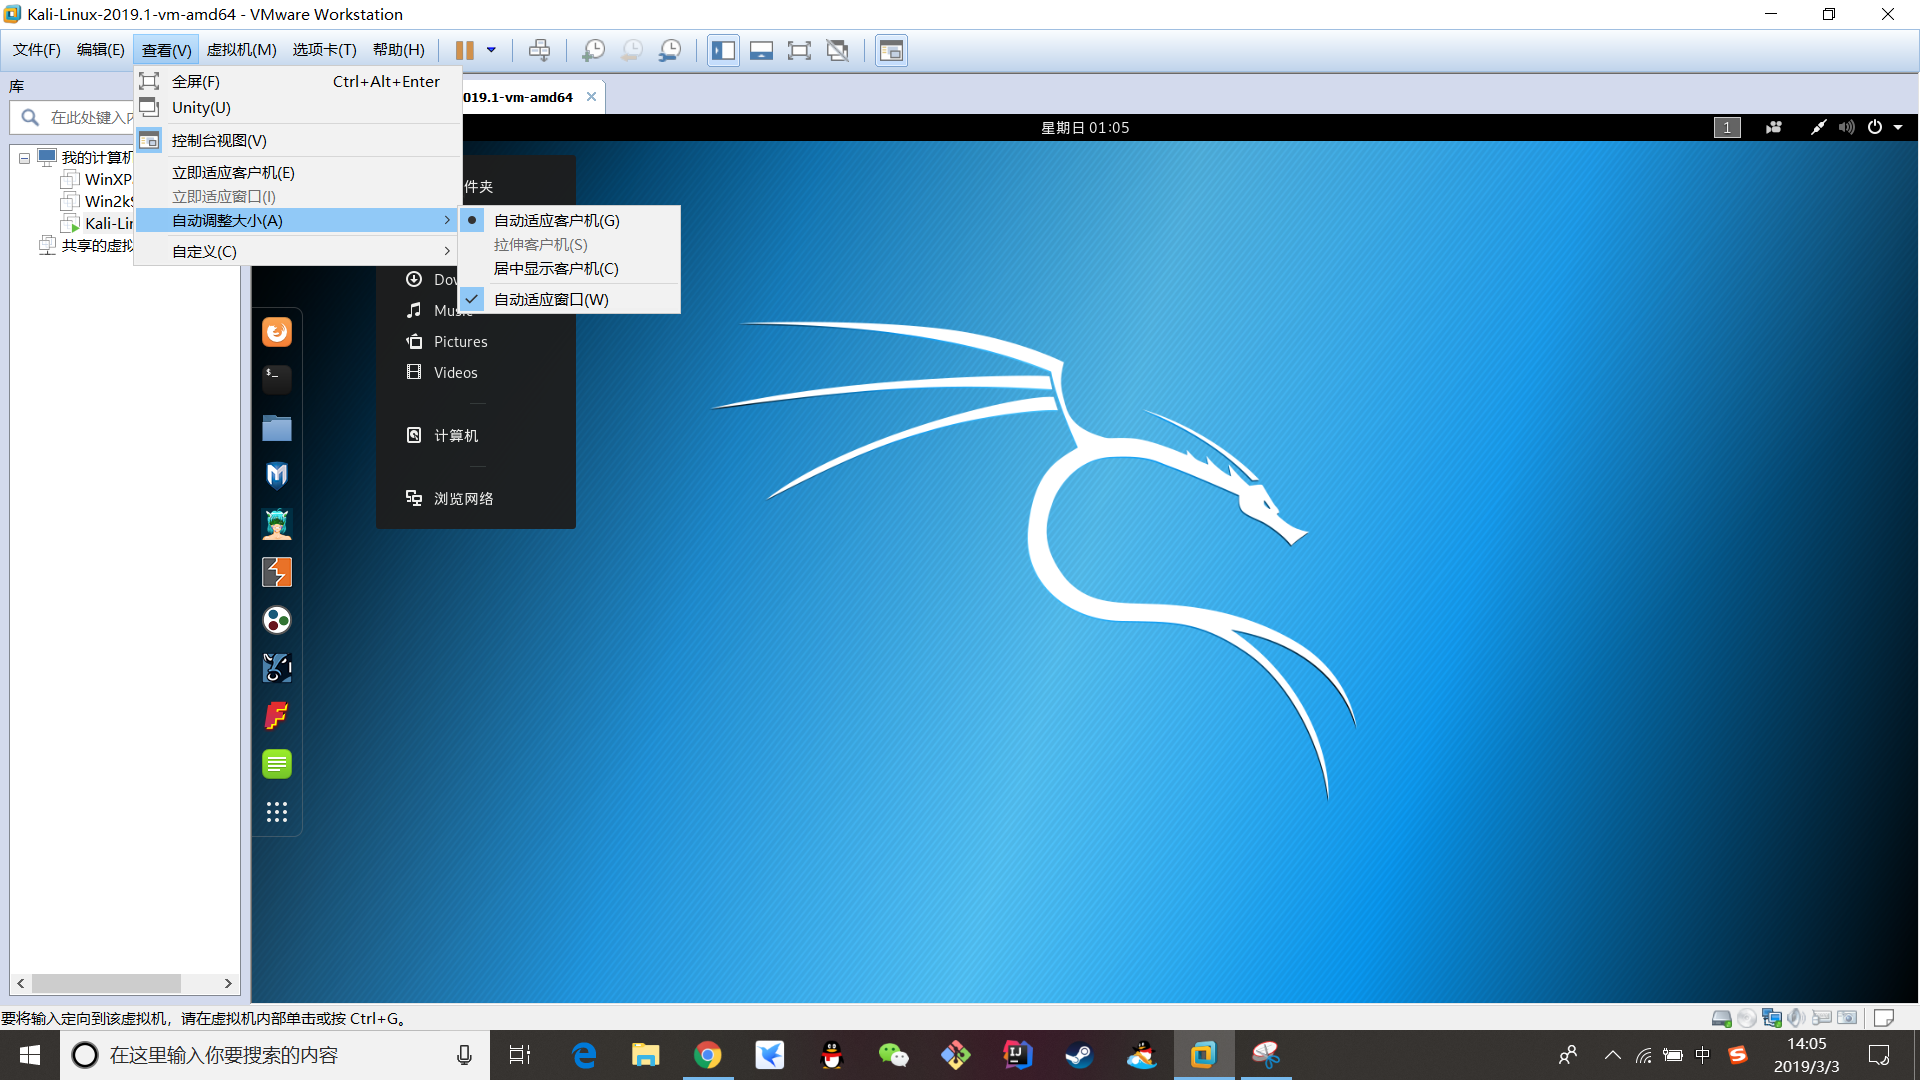1920x1080 pixels.
Task: Open the power options dropdown arrow beside Pause
Action: coord(491,50)
